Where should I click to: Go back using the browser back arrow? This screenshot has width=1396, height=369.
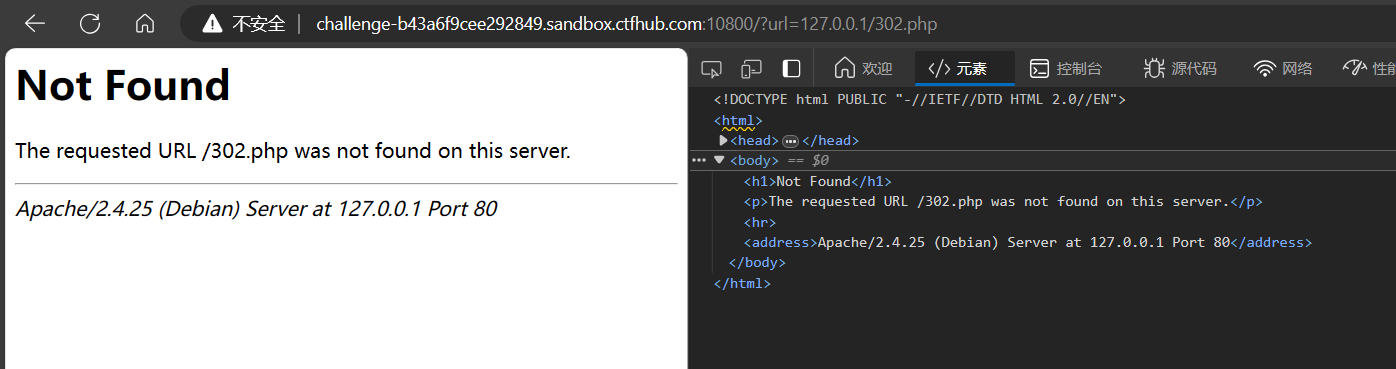pos(35,23)
